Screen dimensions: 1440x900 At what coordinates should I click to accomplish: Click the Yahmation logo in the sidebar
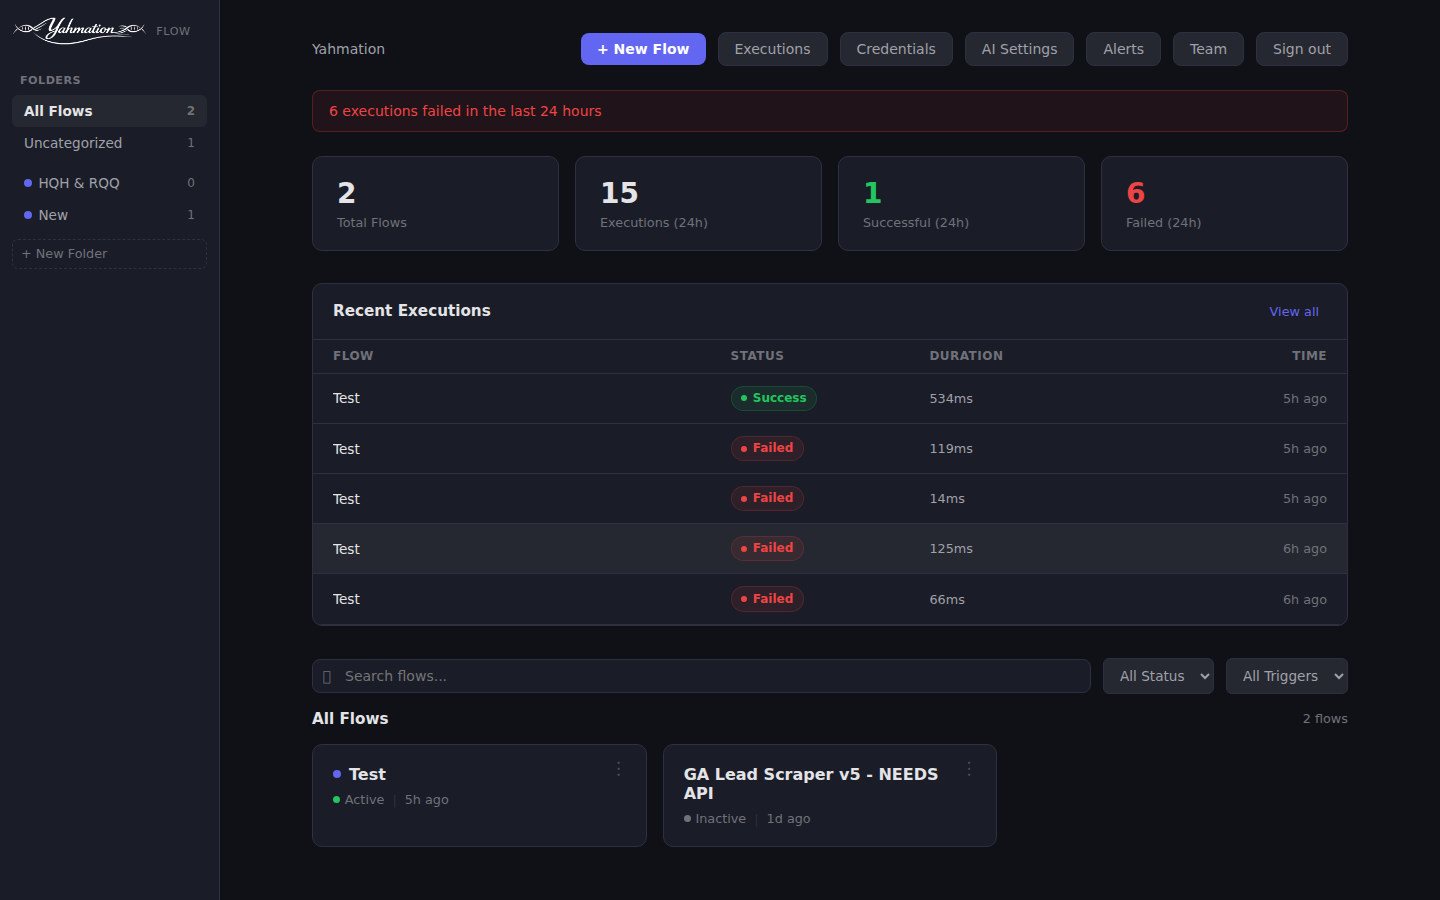point(78,30)
